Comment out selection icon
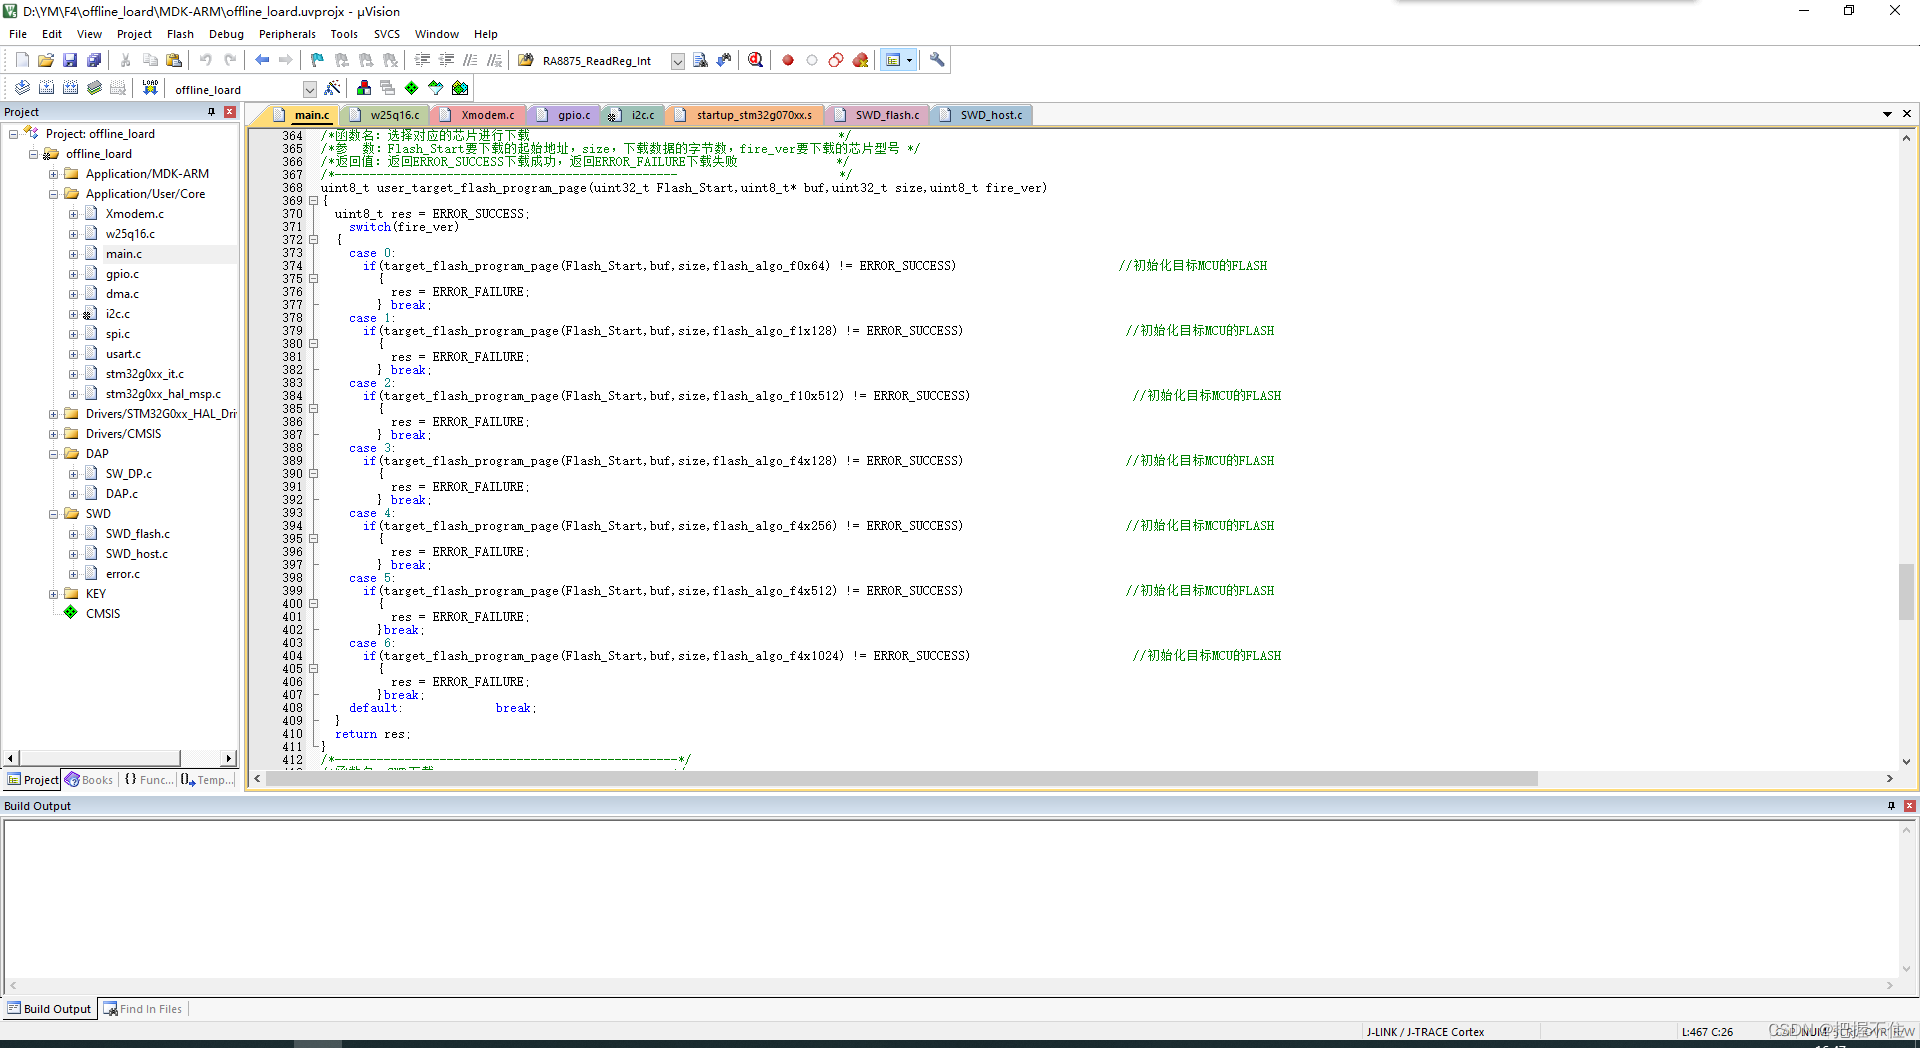 [x=470, y=60]
